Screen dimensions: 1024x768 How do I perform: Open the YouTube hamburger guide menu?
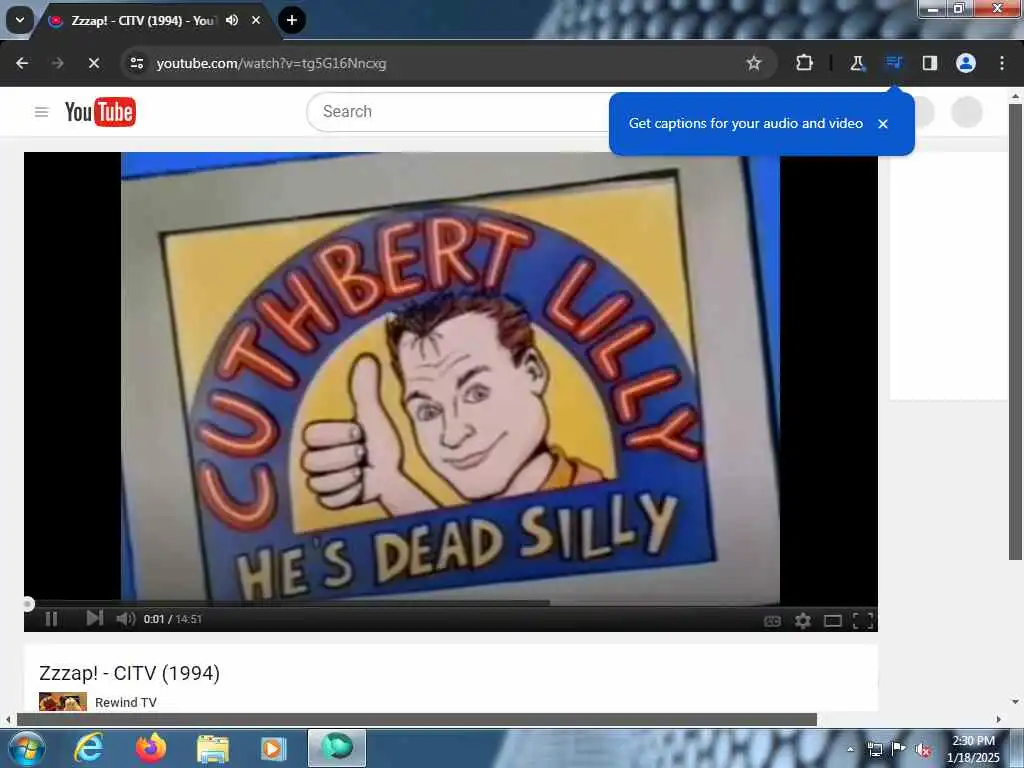[41, 112]
